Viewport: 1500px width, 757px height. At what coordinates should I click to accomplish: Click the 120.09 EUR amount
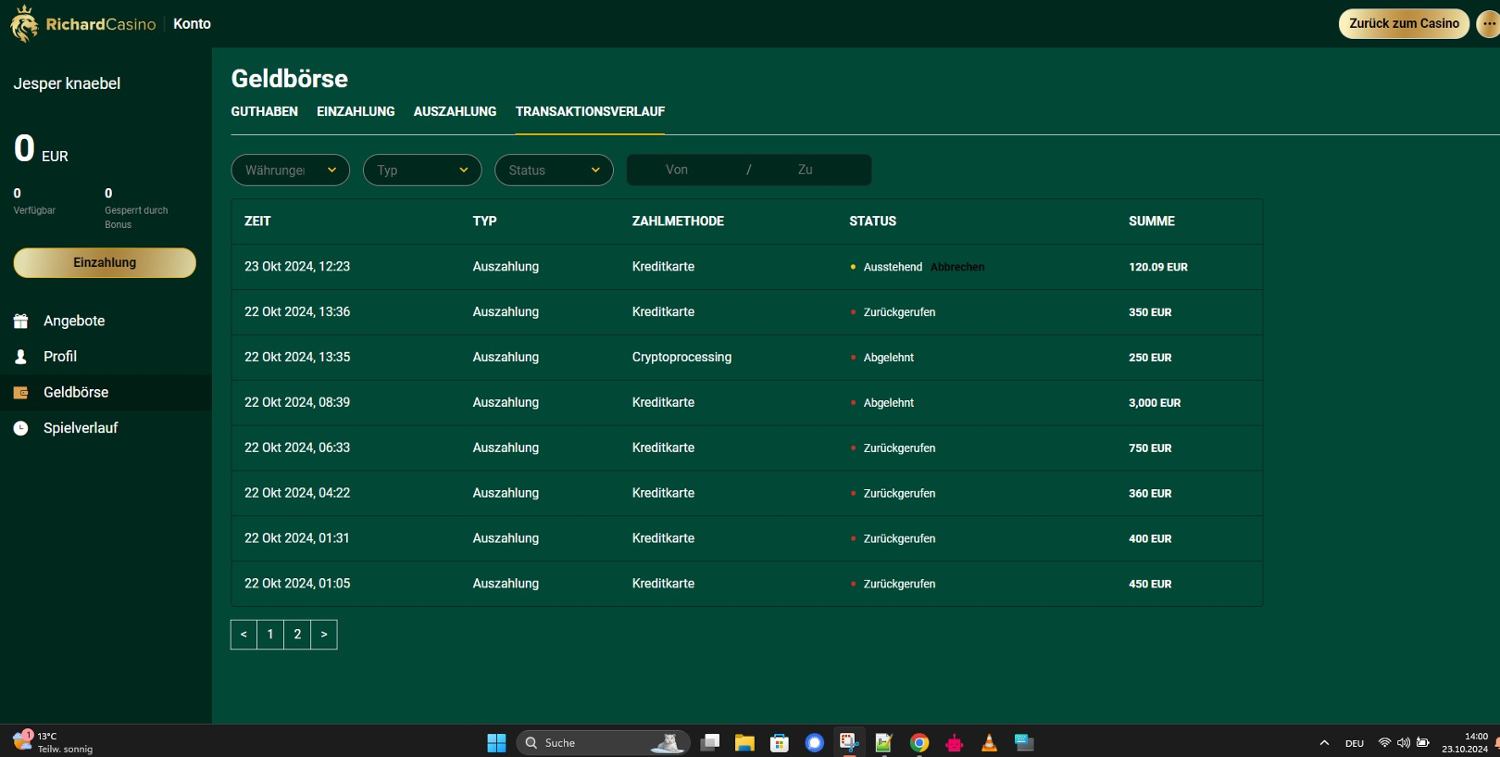[x=1158, y=267]
